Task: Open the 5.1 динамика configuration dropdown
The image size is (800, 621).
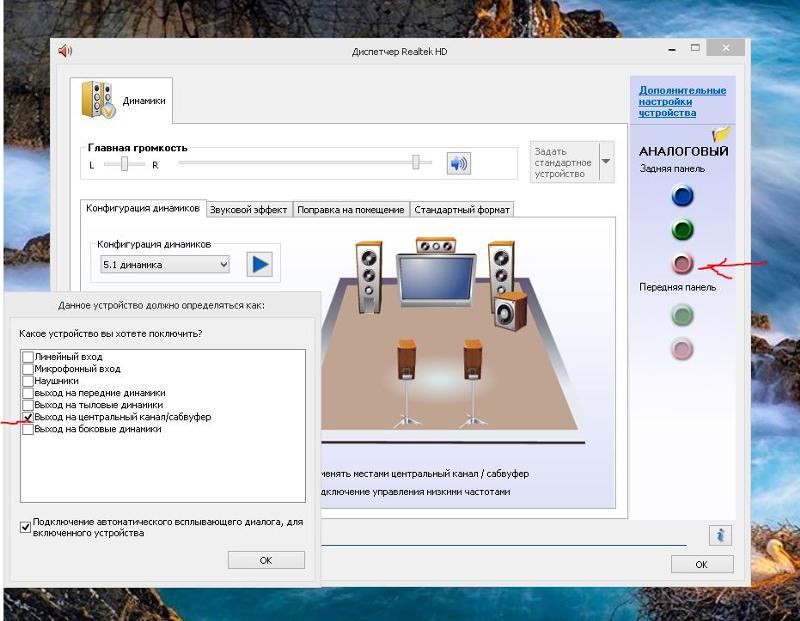Action: point(165,265)
